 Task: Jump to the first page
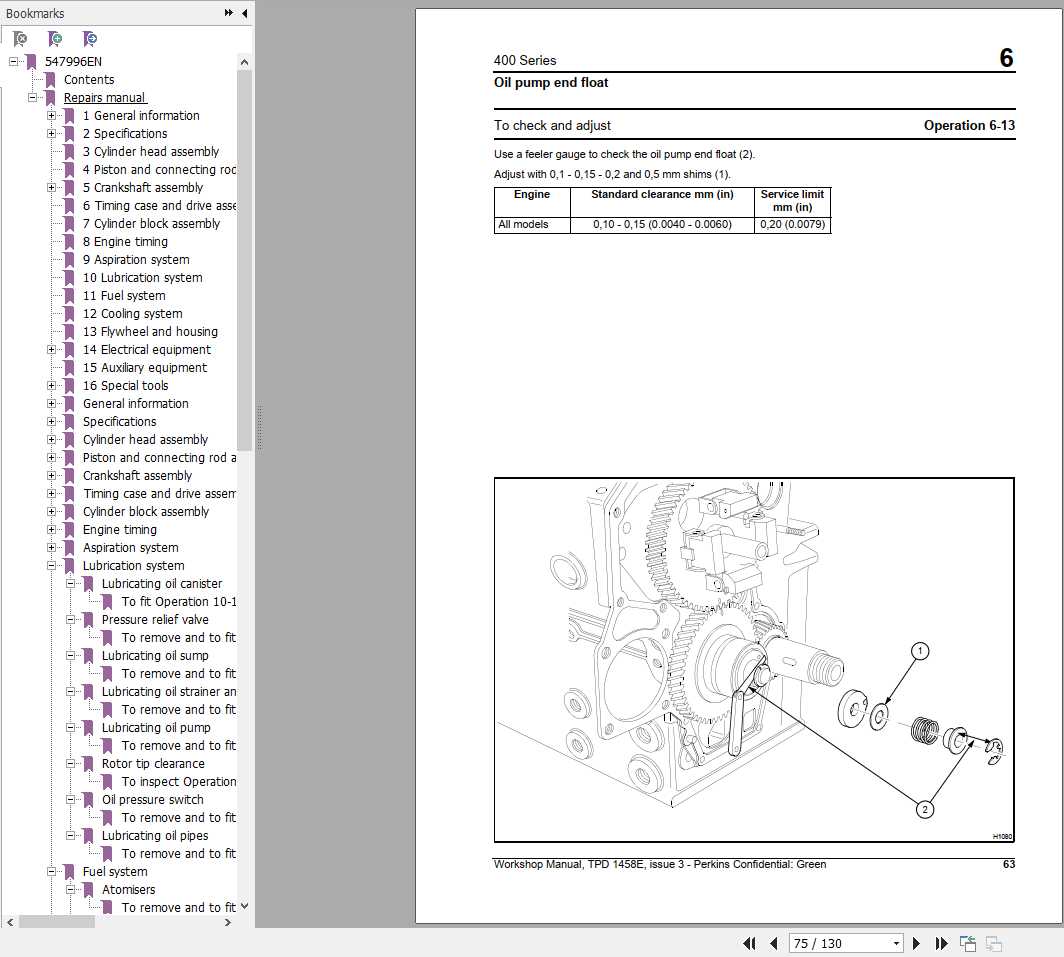point(749,943)
